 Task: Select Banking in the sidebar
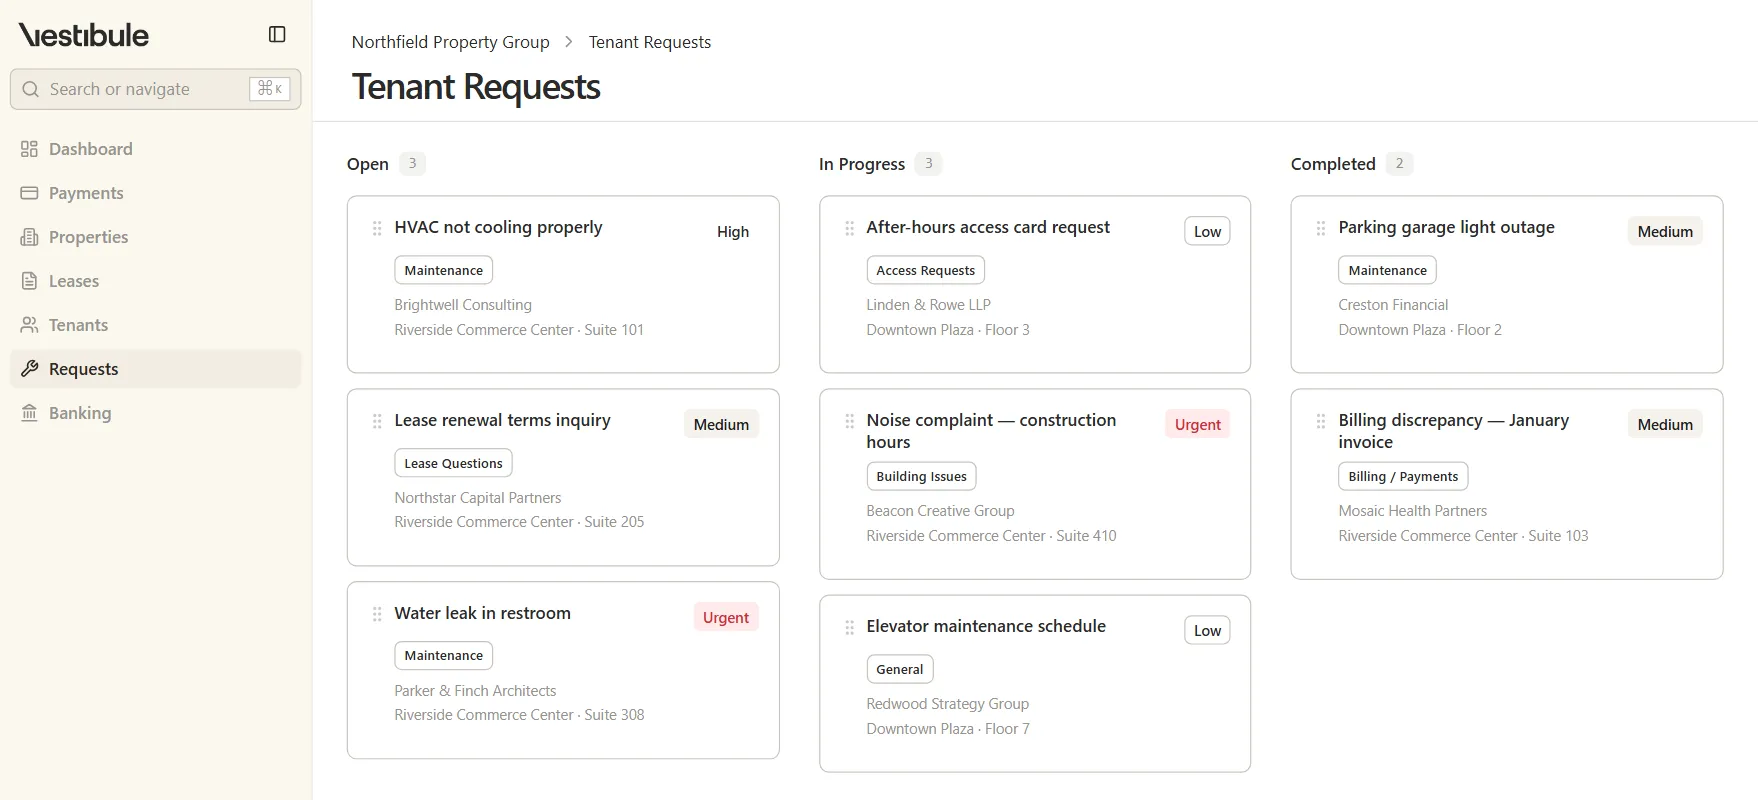coord(155,413)
